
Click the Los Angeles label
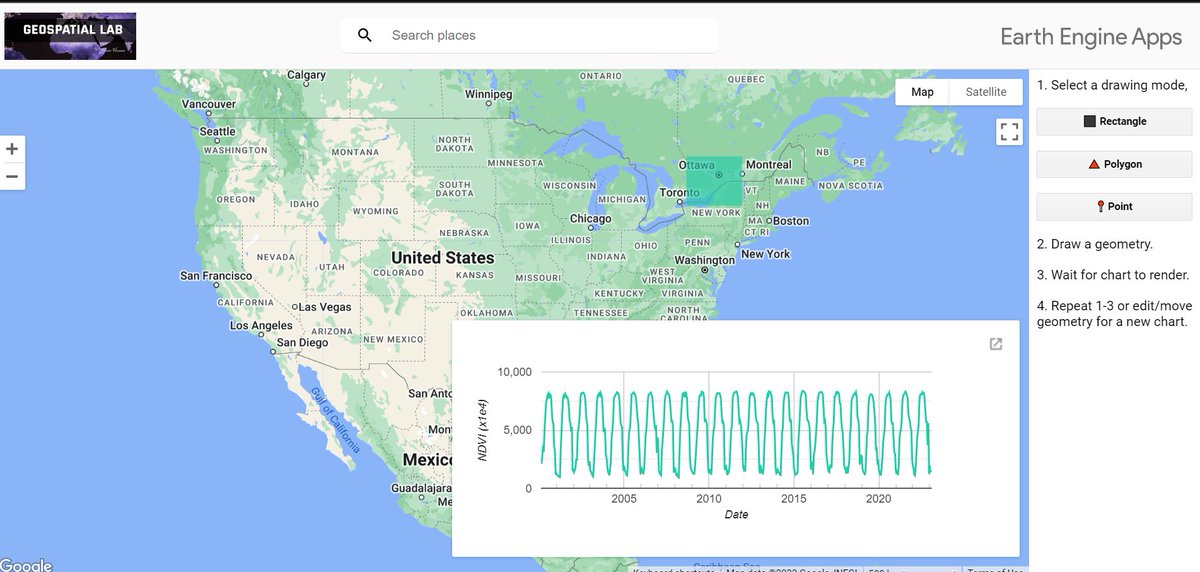(261, 325)
